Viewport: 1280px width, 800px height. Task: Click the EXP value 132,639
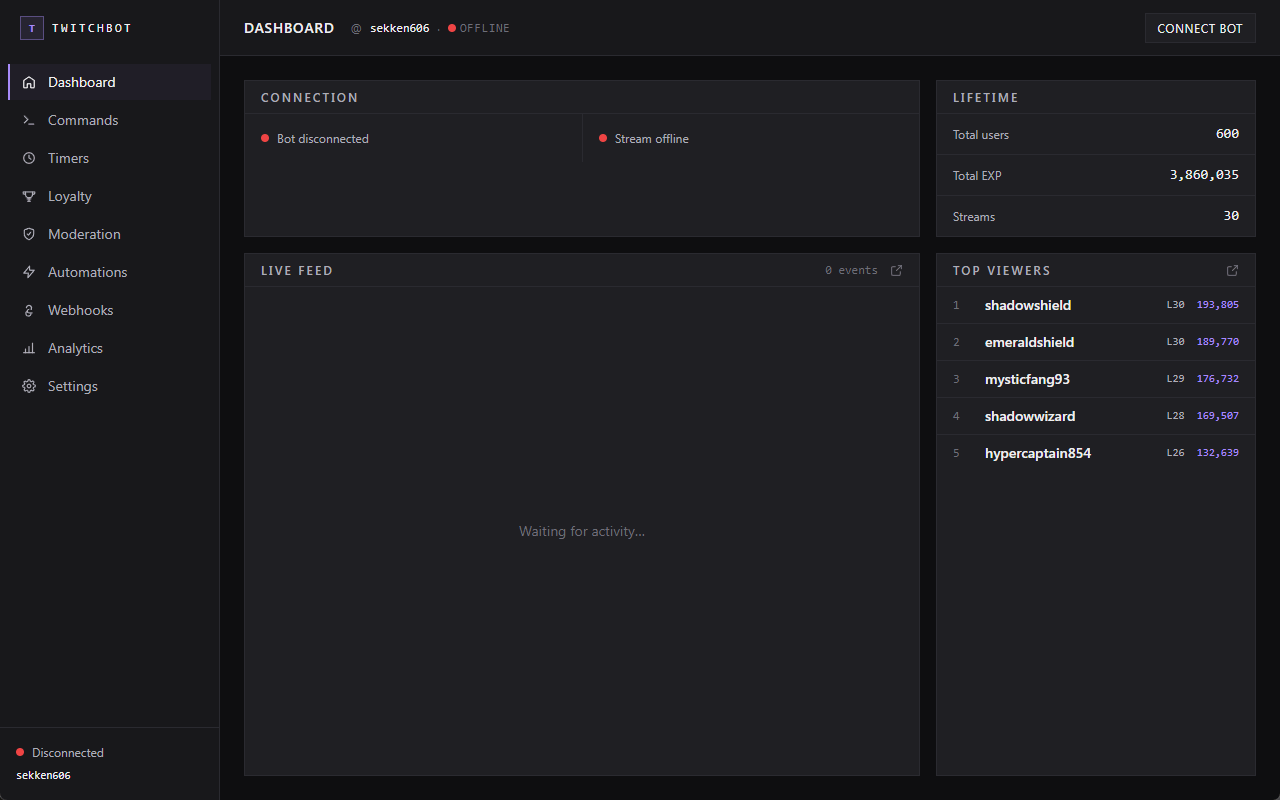pyautogui.click(x=1218, y=453)
